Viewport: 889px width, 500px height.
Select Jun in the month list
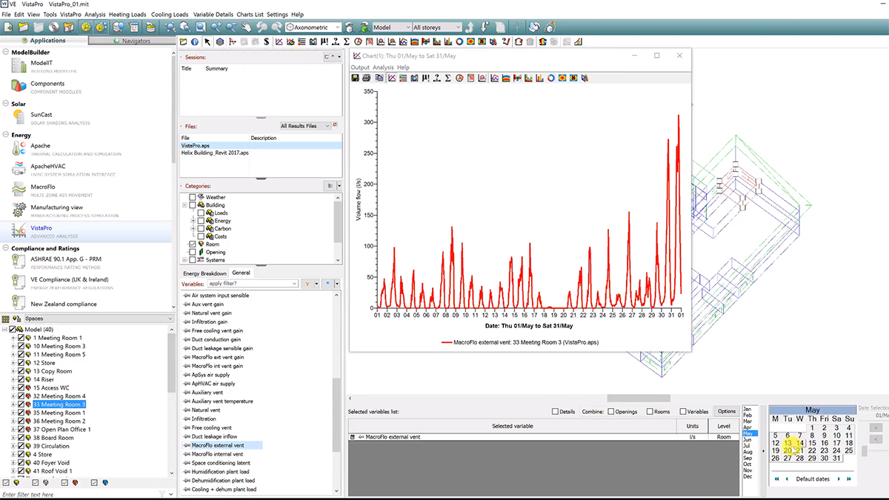(x=747, y=440)
